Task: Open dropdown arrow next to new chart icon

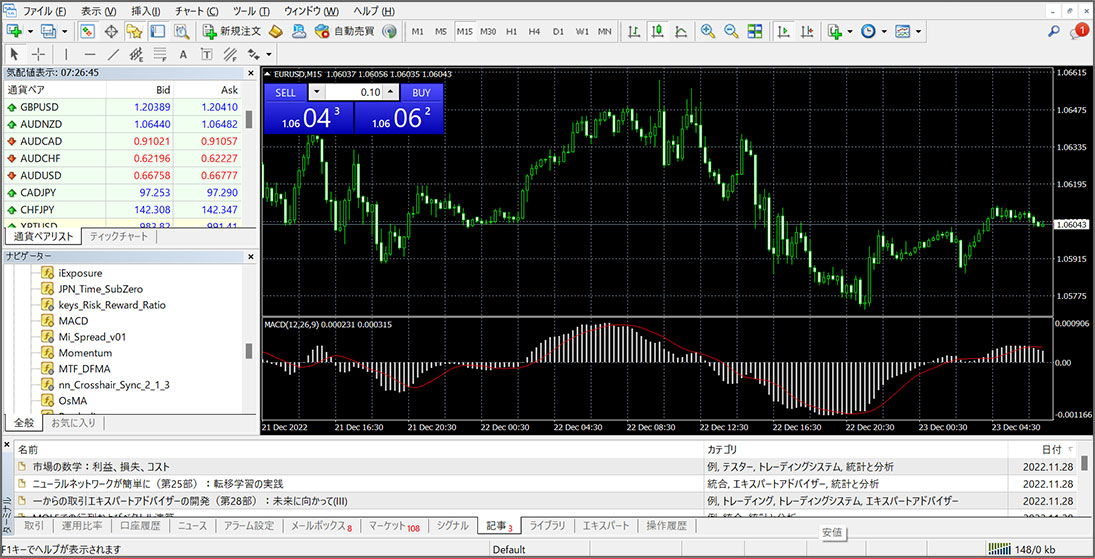Action: 30,31
